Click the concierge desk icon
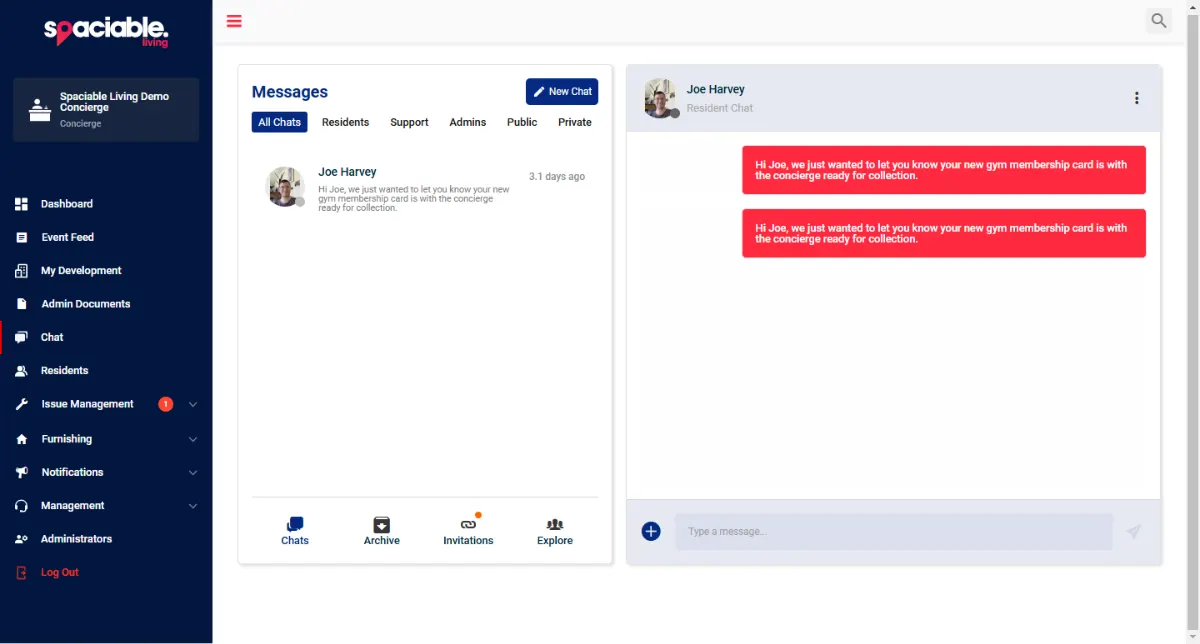The width and height of the screenshot is (1200, 644). pos(39,110)
